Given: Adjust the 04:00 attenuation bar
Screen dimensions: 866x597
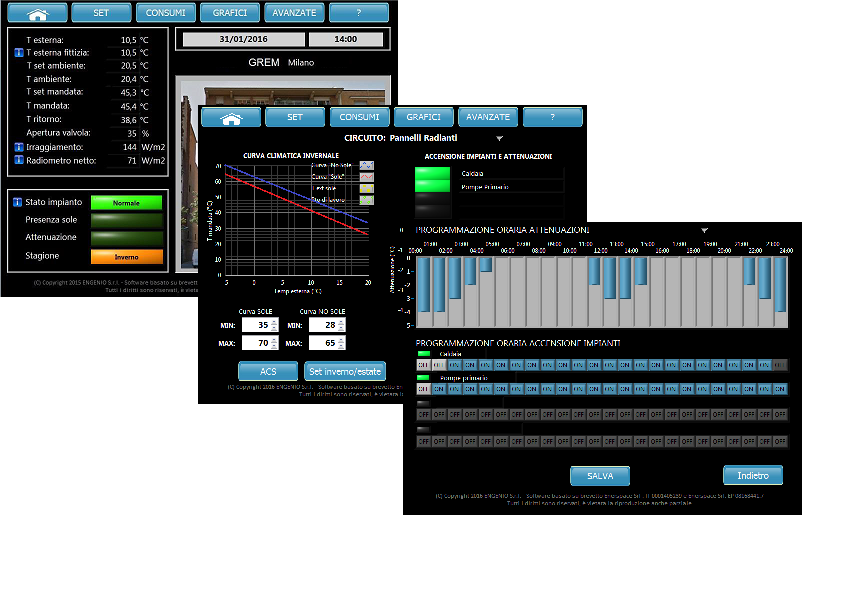Looking at the screenshot, I should [x=486, y=265].
